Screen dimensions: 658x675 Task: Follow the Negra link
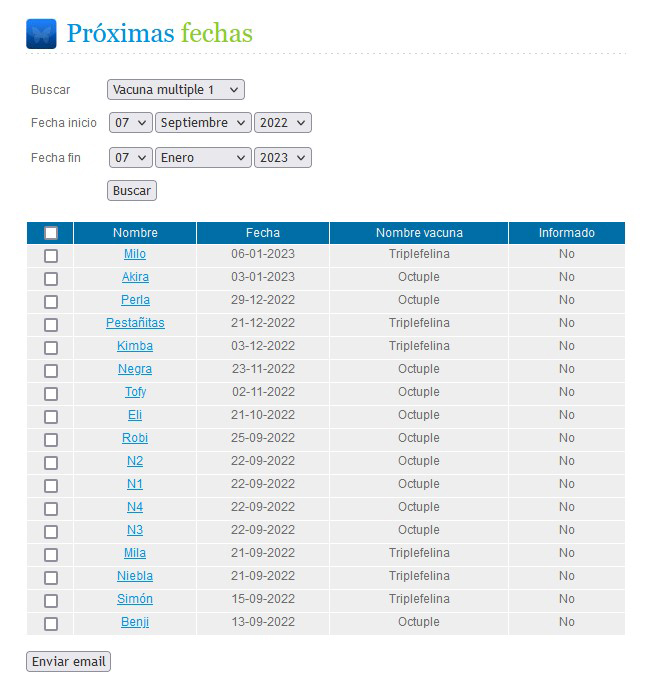(135, 369)
